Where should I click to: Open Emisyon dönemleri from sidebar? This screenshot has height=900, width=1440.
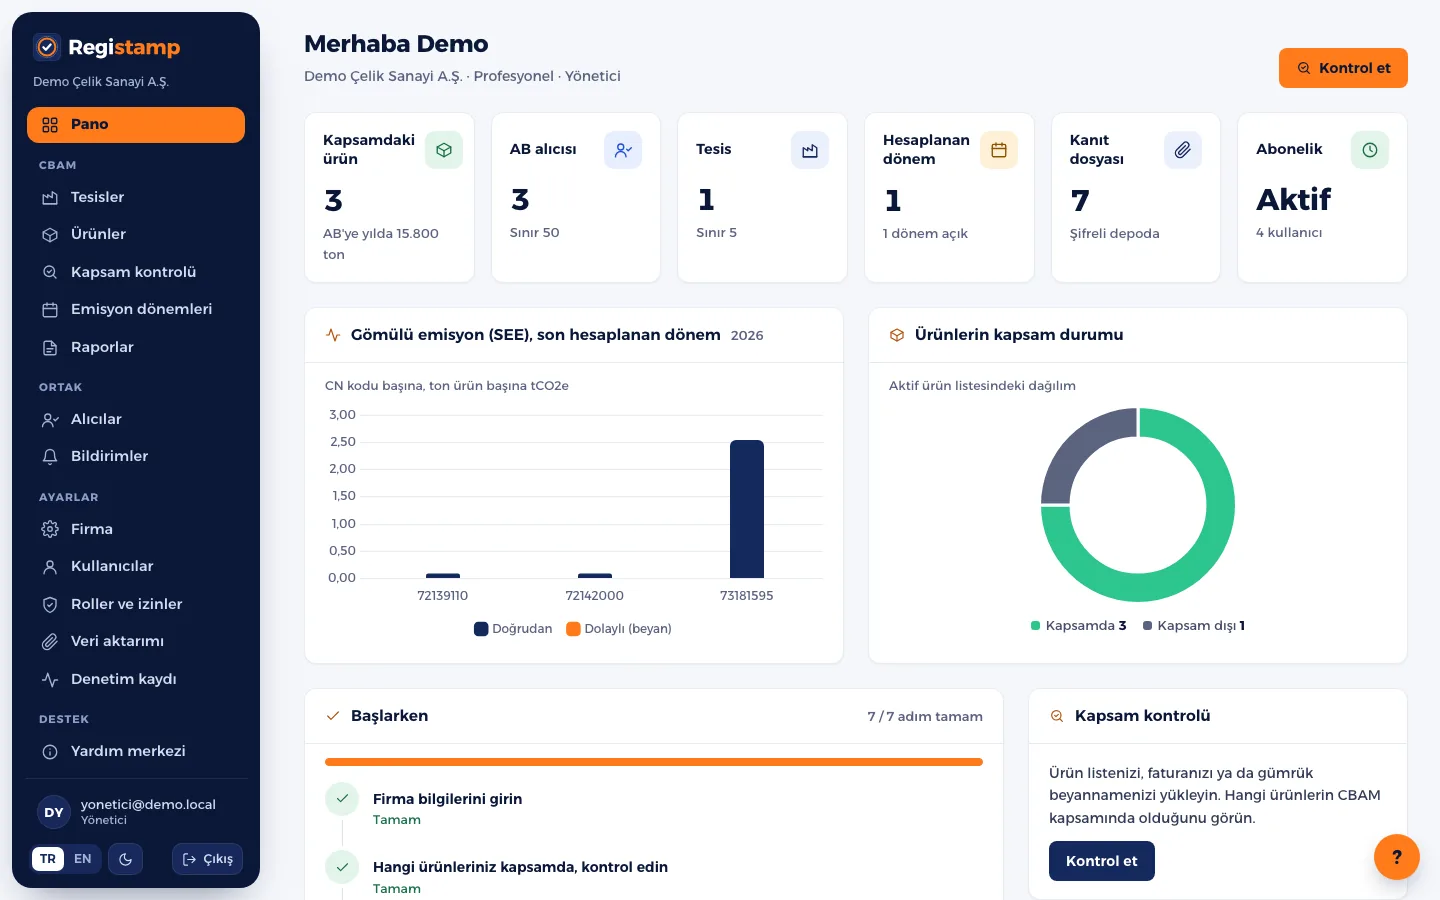pyautogui.click(x=136, y=310)
